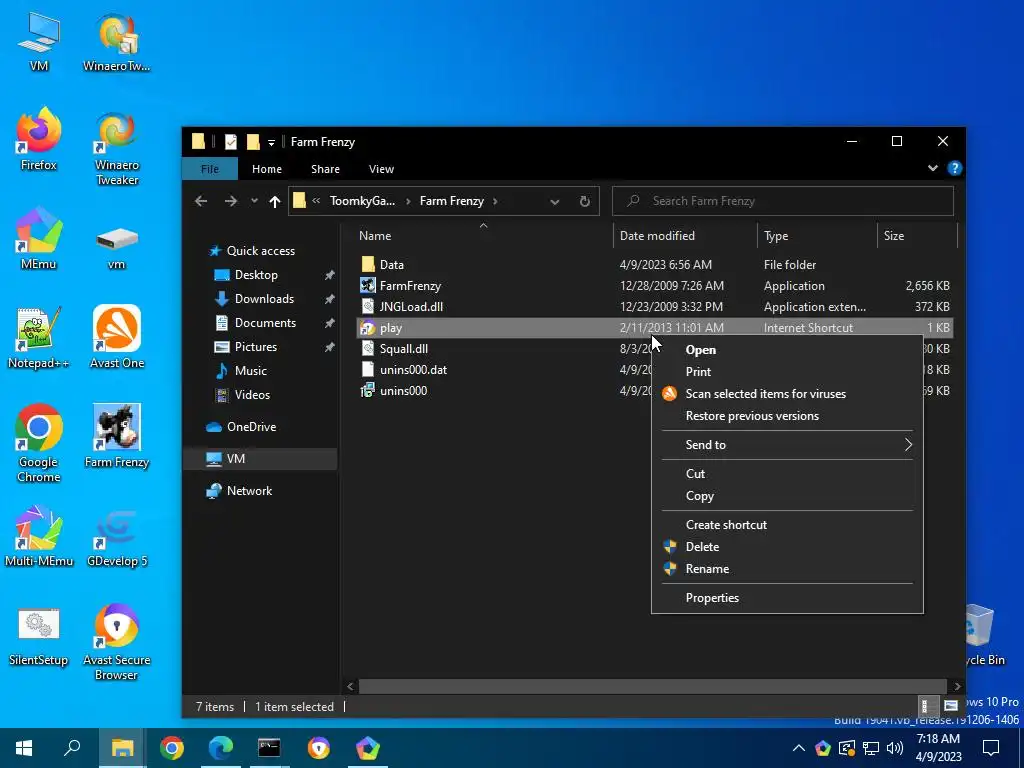Screen dimensions: 1024x768
Task: Open File Explorer from the taskbar
Action: (122, 748)
